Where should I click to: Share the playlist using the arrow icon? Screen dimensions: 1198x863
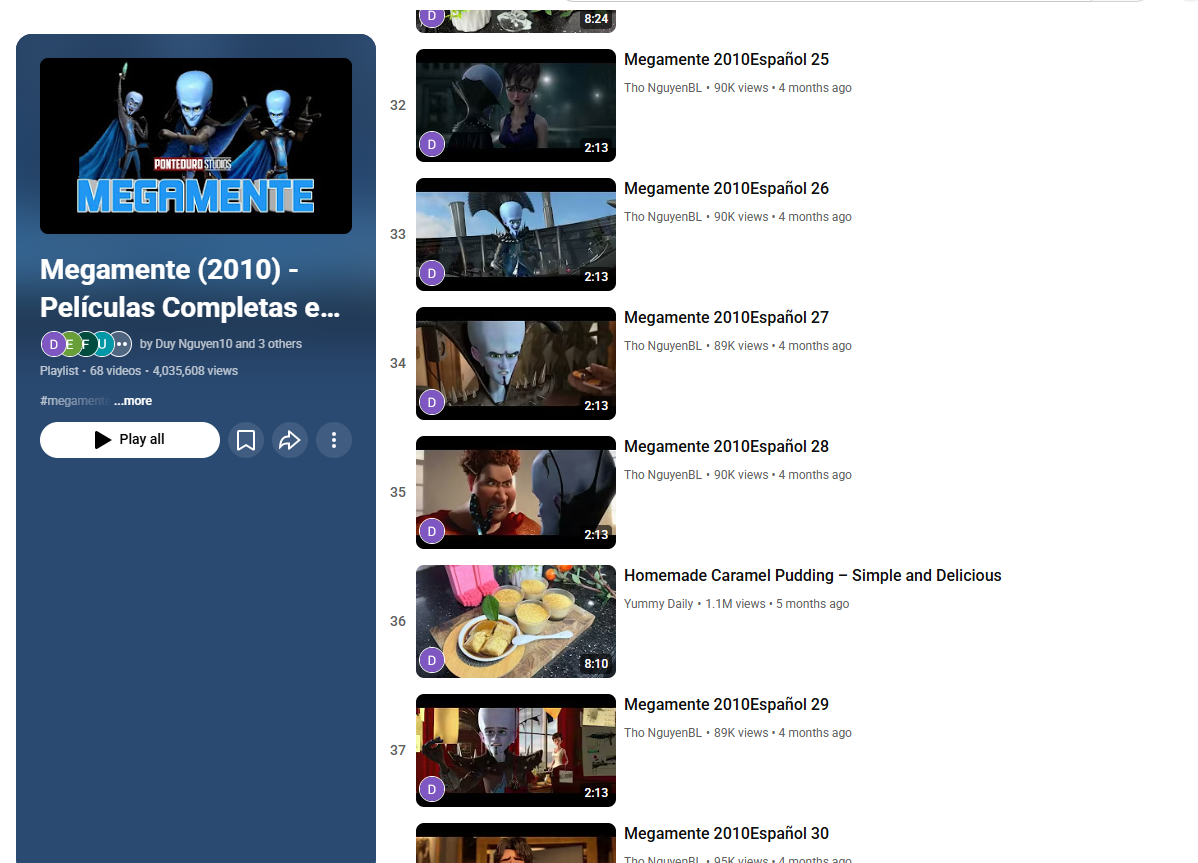point(290,440)
